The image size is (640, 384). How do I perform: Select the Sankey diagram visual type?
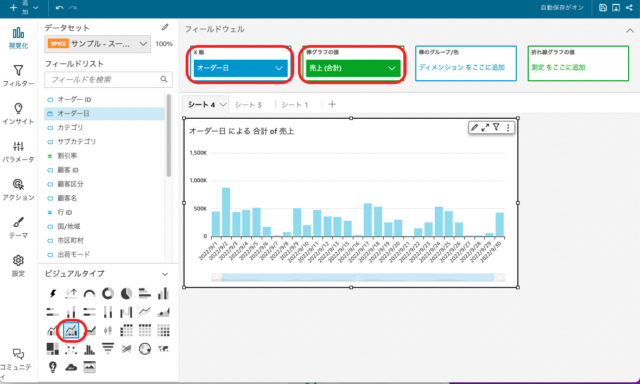[x=126, y=348]
